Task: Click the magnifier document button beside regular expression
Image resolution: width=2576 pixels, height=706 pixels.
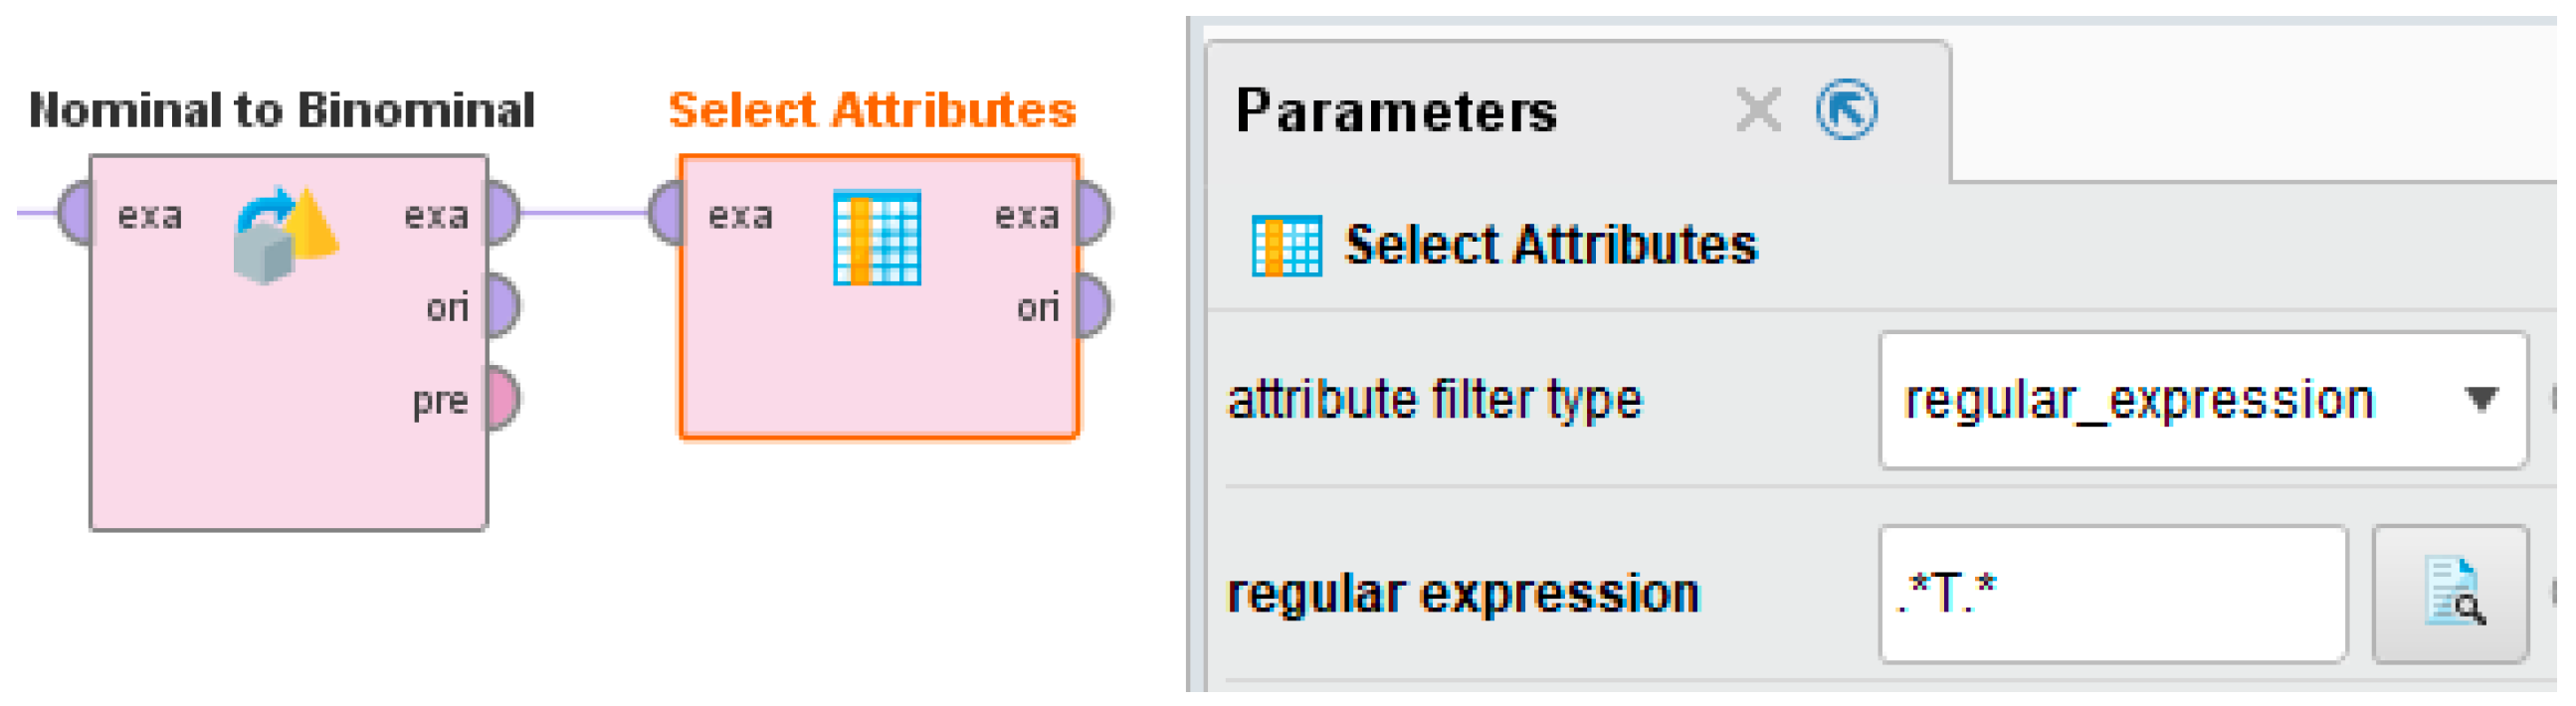Action: click(2451, 594)
